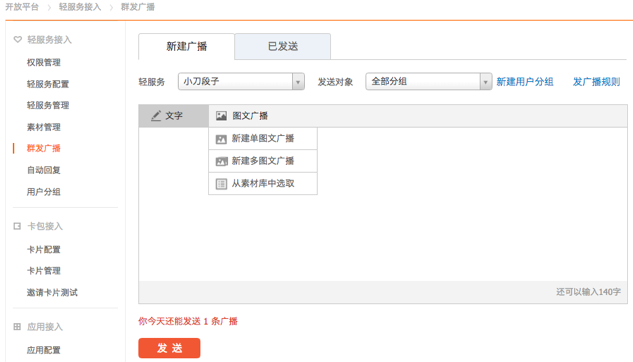Navigate to 开放平台 in the breadcrumb

22,7
